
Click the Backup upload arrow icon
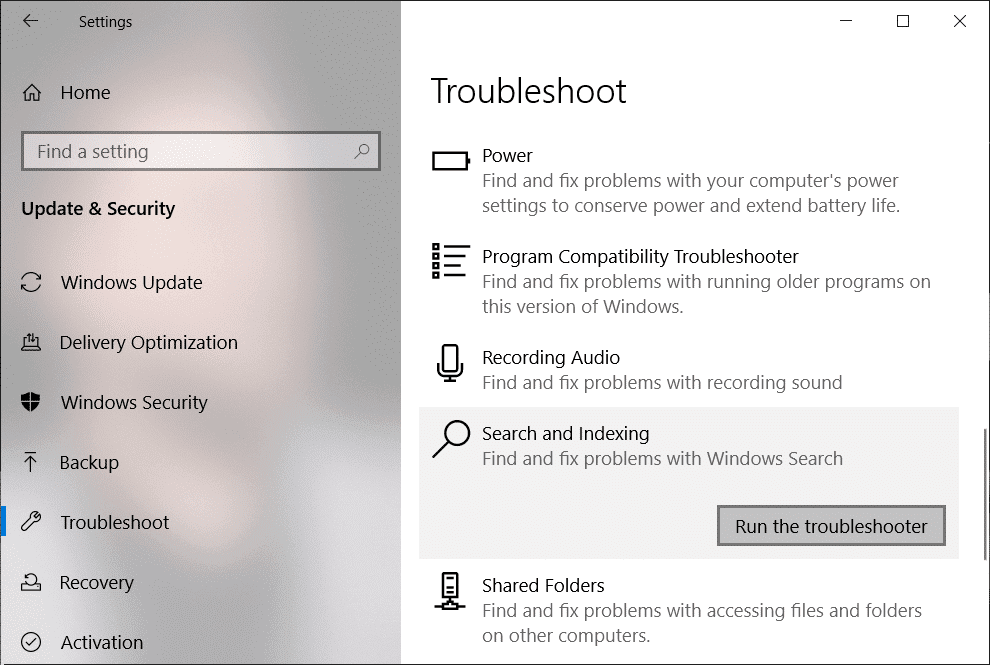pyautogui.click(x=32, y=463)
